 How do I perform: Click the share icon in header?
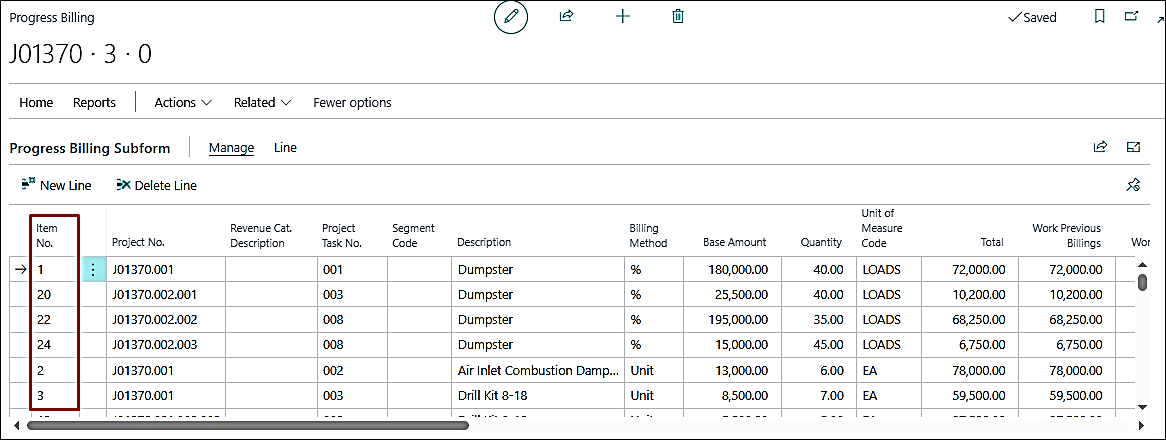click(x=567, y=17)
